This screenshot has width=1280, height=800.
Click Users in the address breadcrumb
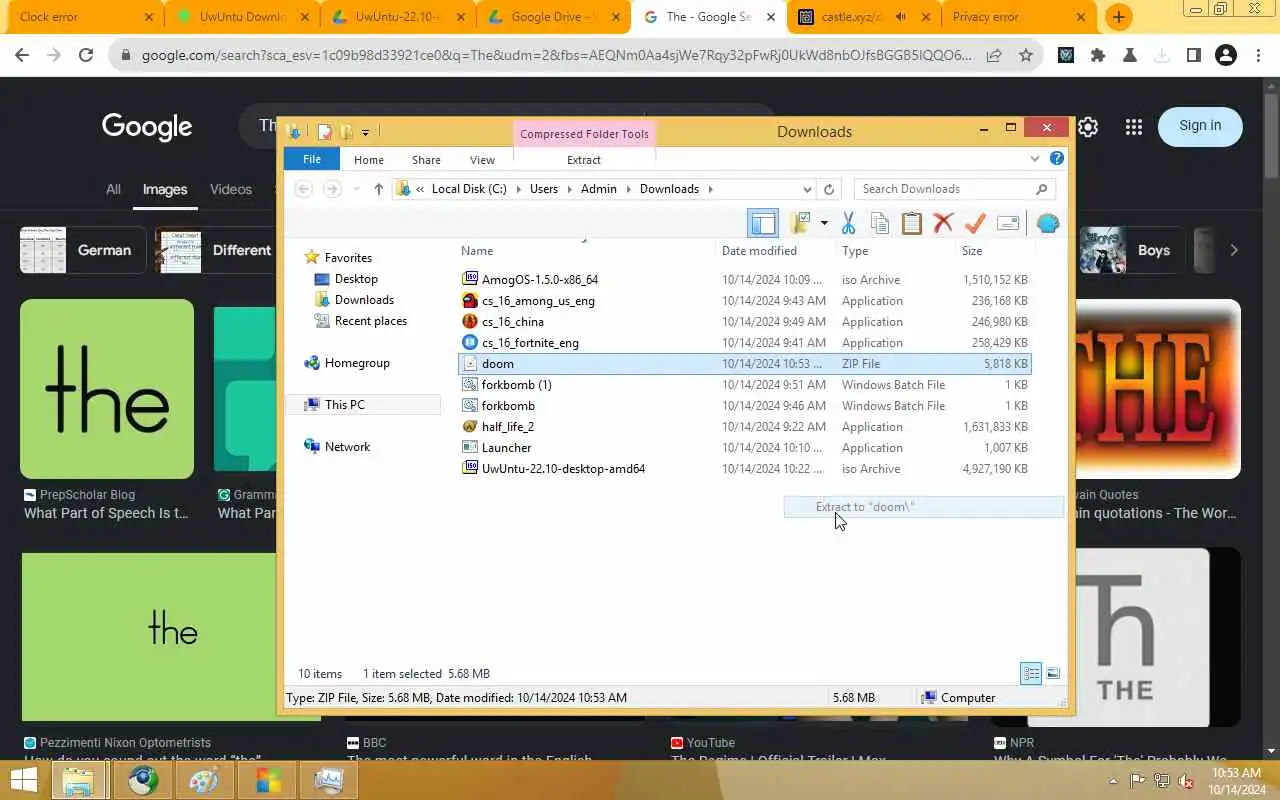point(544,189)
